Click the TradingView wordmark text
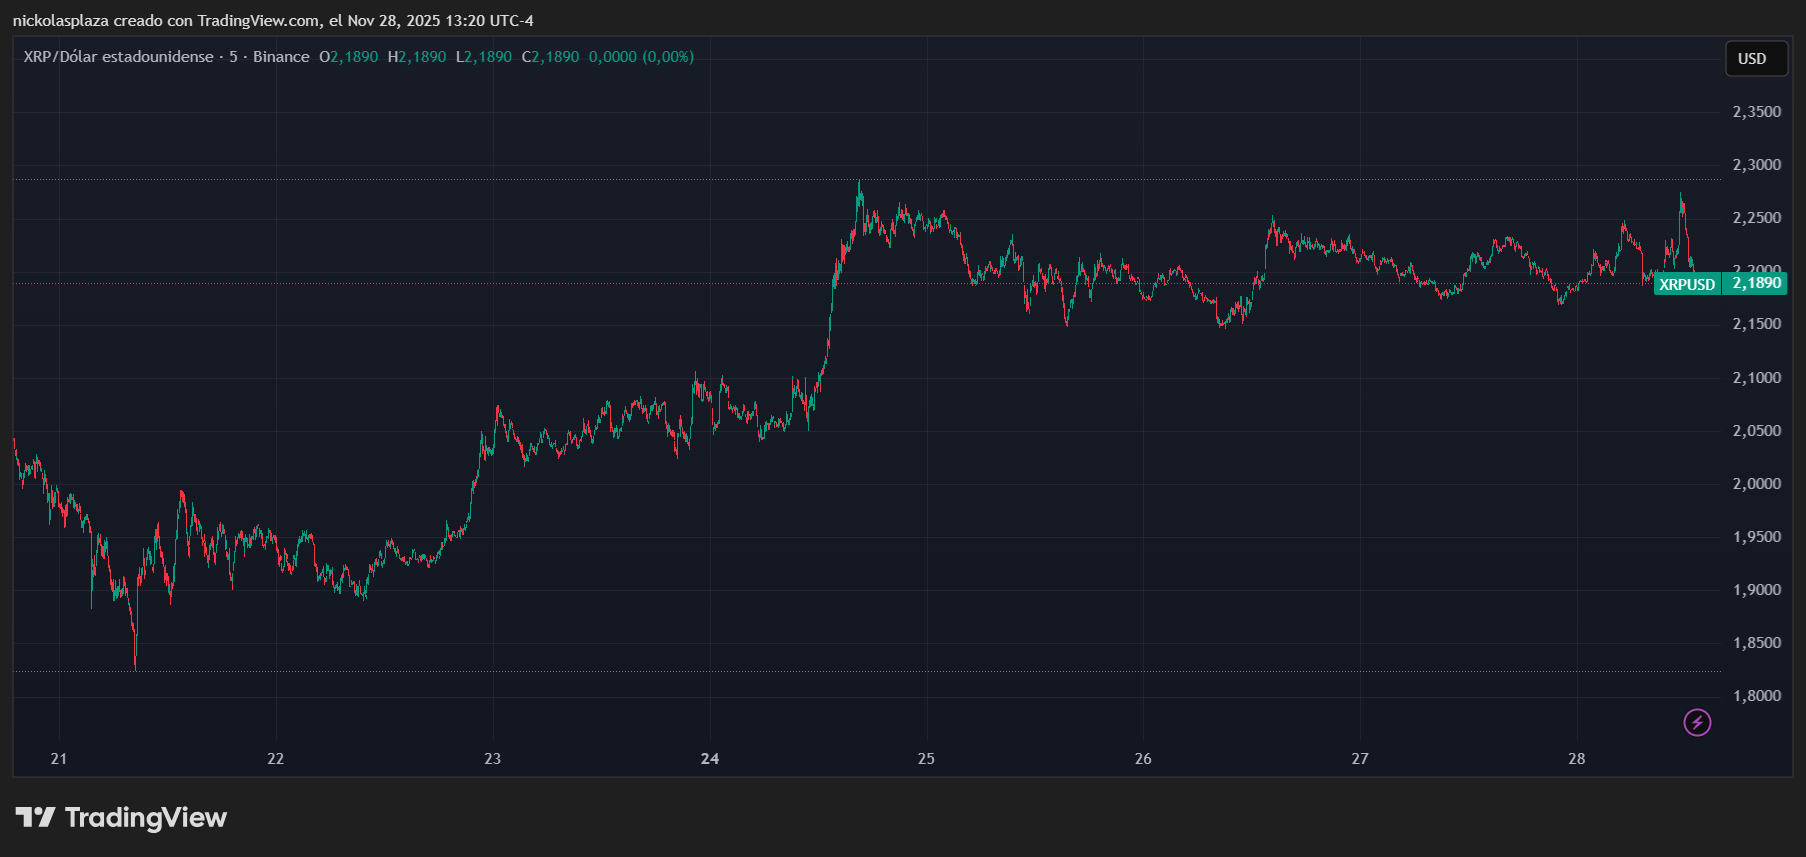The height and width of the screenshot is (857, 1806). coord(146,818)
